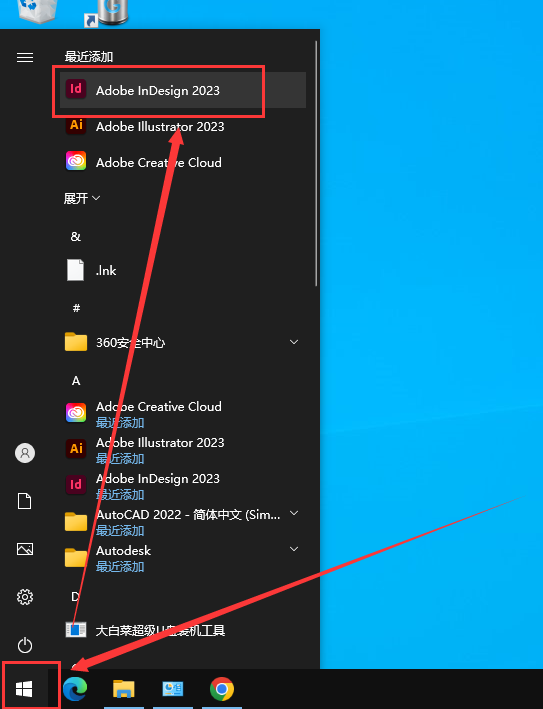Viewport: 543px width, 709px height.
Task: Open Adobe Illustrator 2023 under section A
Action: 183,449
